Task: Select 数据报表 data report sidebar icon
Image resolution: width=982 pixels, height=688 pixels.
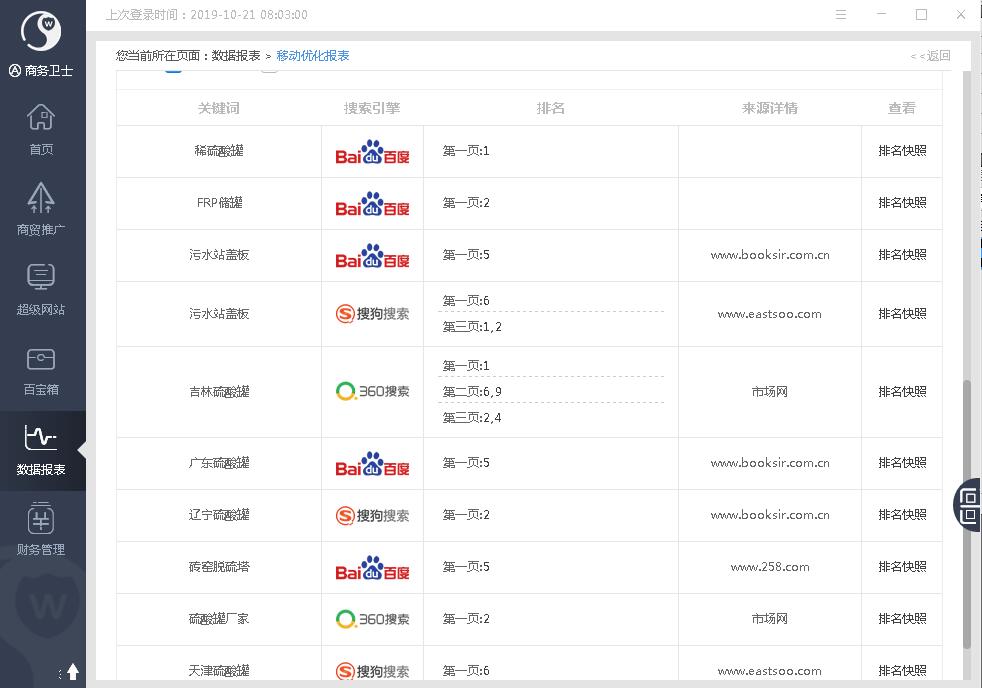Action: (x=41, y=450)
